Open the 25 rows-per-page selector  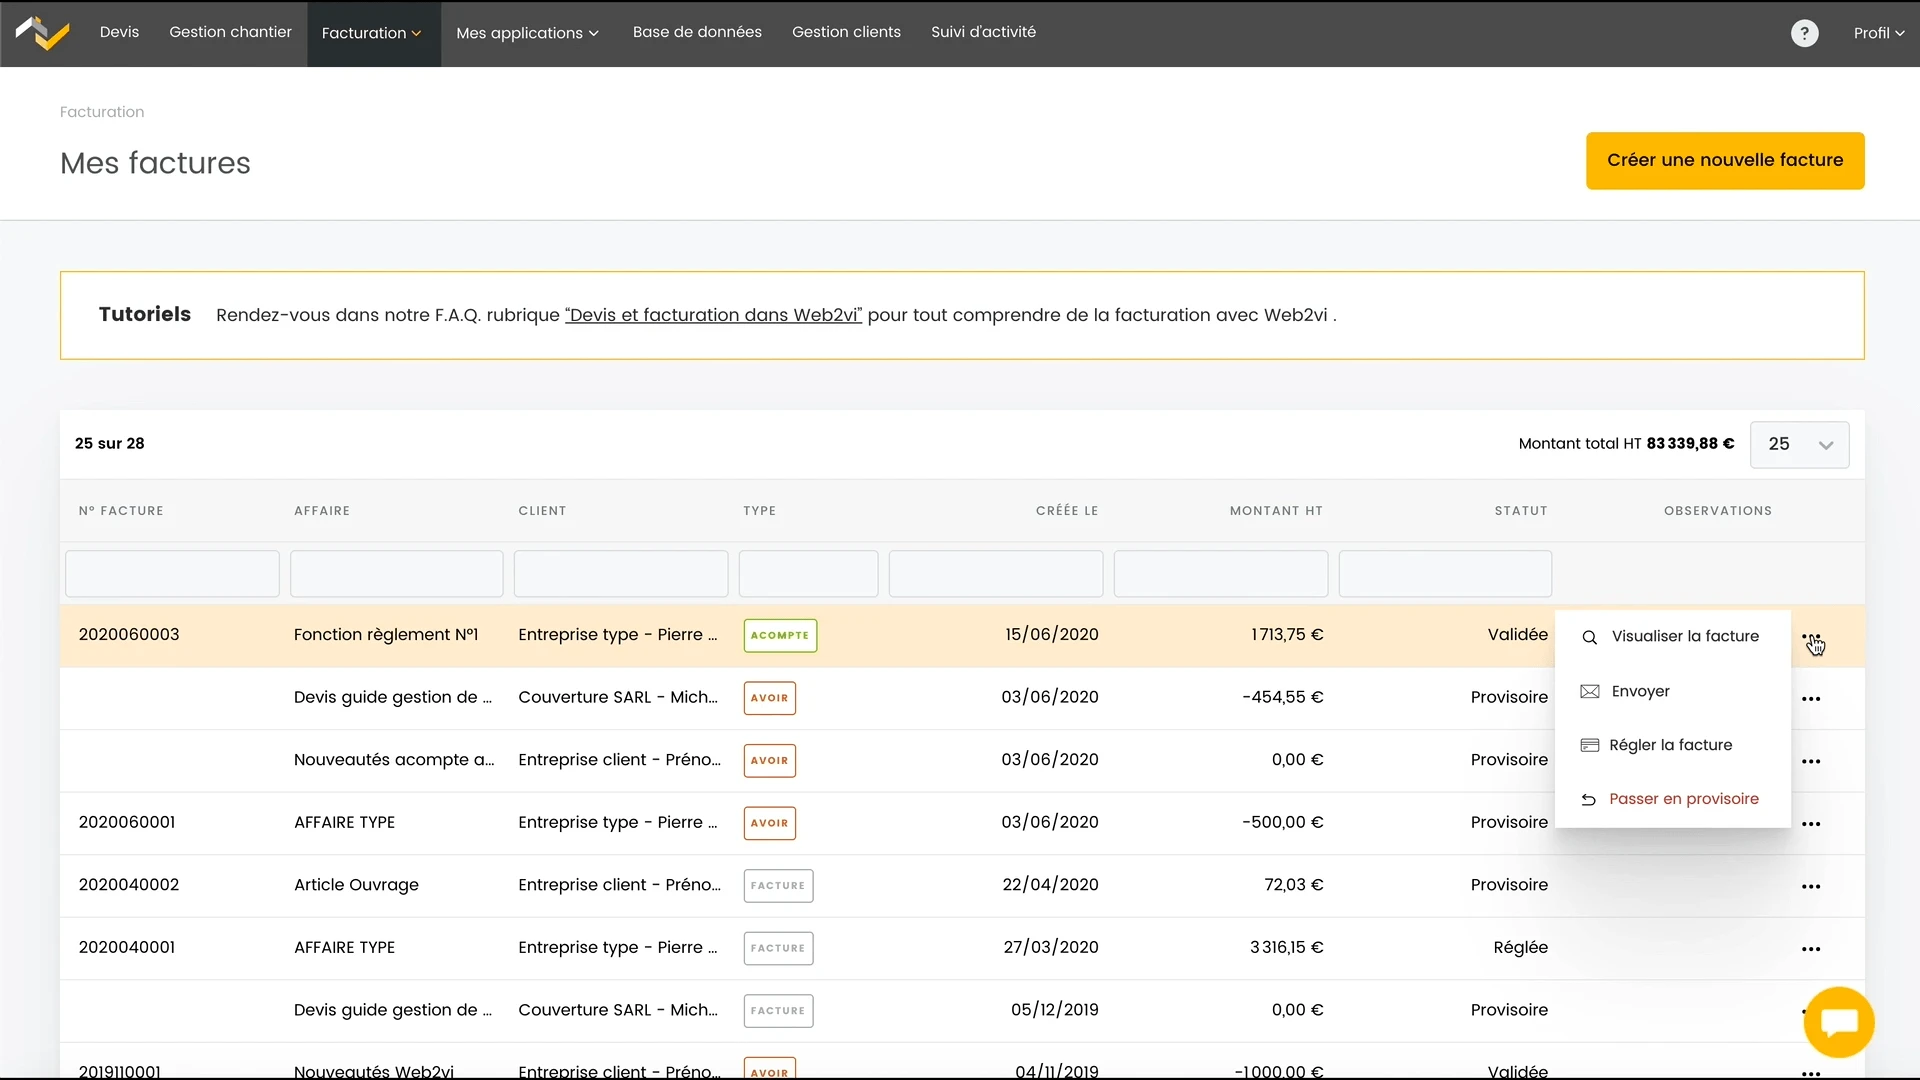pyautogui.click(x=1798, y=444)
